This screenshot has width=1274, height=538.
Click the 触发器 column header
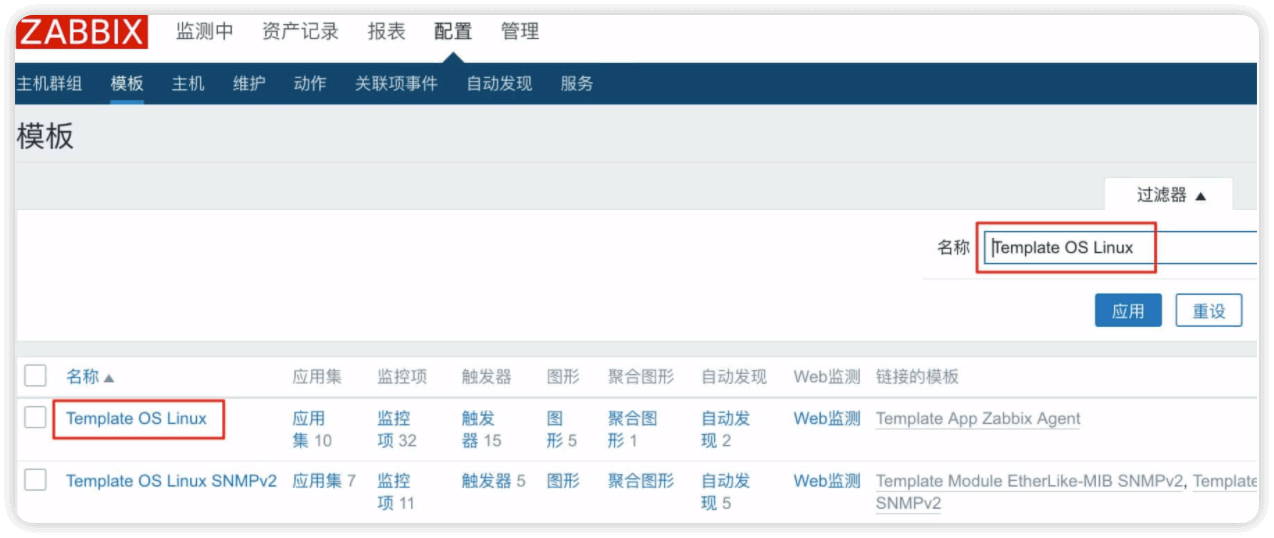pos(486,377)
